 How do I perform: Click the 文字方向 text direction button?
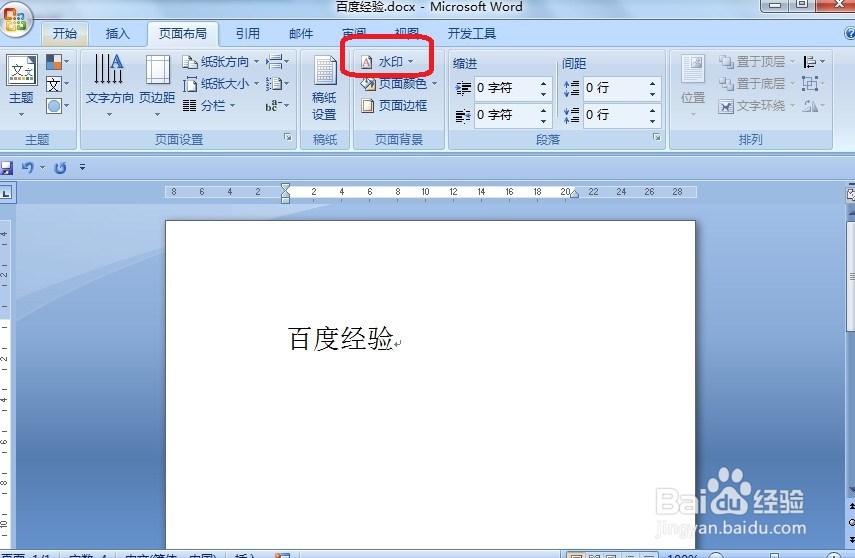click(x=110, y=86)
